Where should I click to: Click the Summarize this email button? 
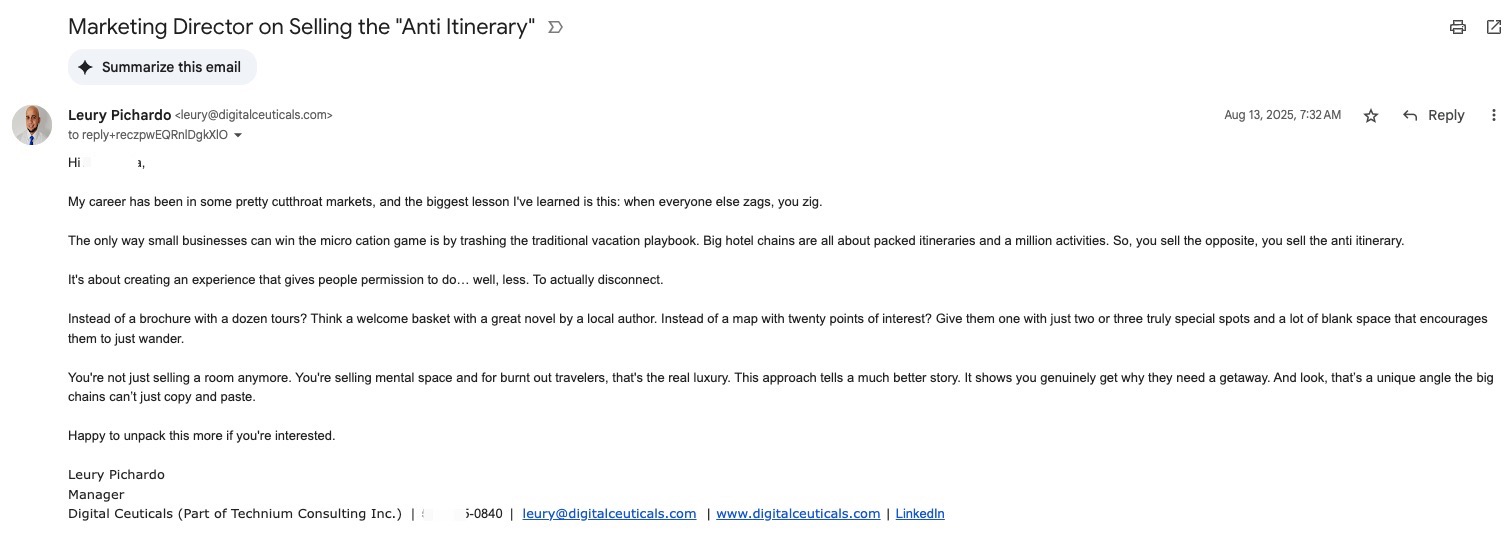(x=162, y=67)
